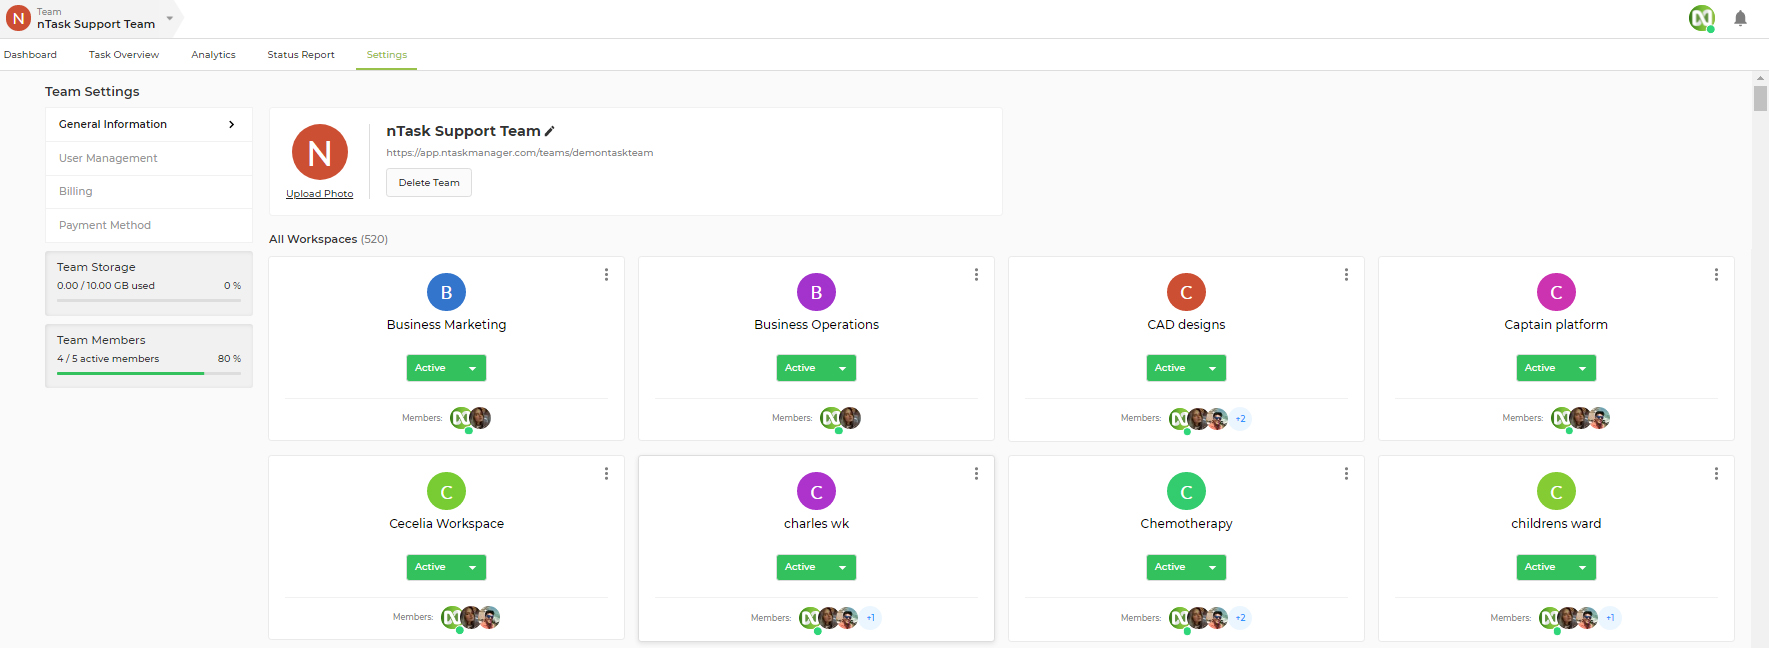This screenshot has width=1769, height=648.
Task: Open Active status dropdown on CAD designs
Action: pyautogui.click(x=1186, y=368)
